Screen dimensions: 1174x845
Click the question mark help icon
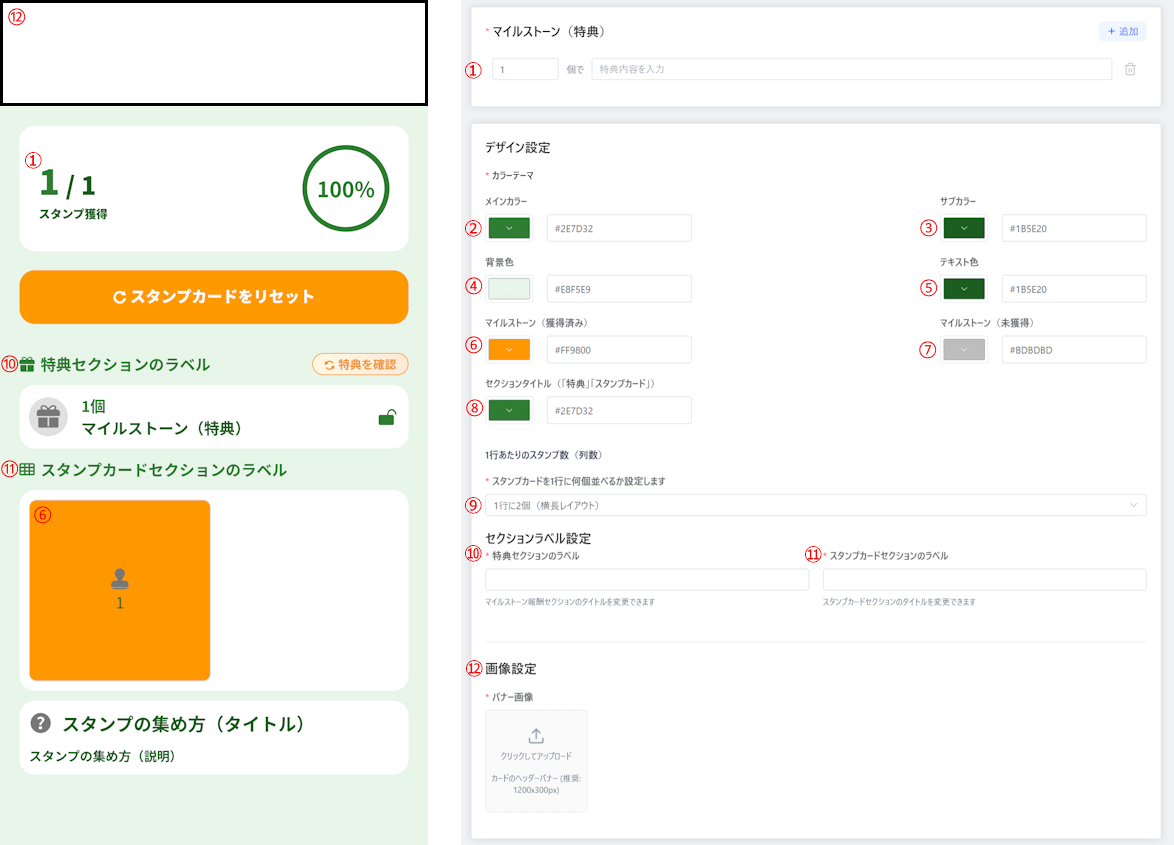pyautogui.click(x=41, y=723)
